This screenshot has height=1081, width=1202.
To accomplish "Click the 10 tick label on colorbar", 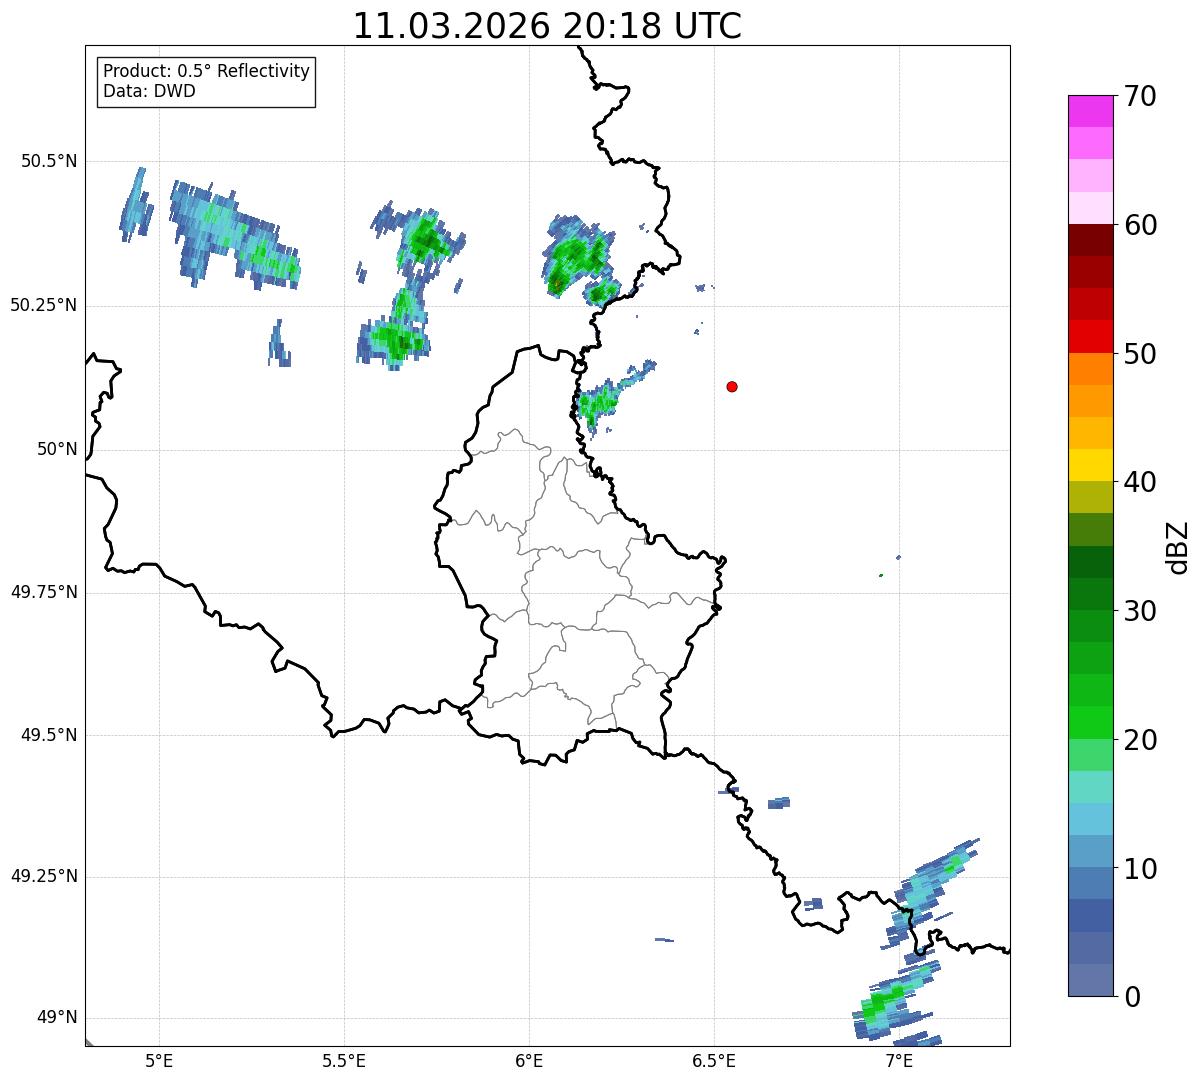I will point(1140,868).
